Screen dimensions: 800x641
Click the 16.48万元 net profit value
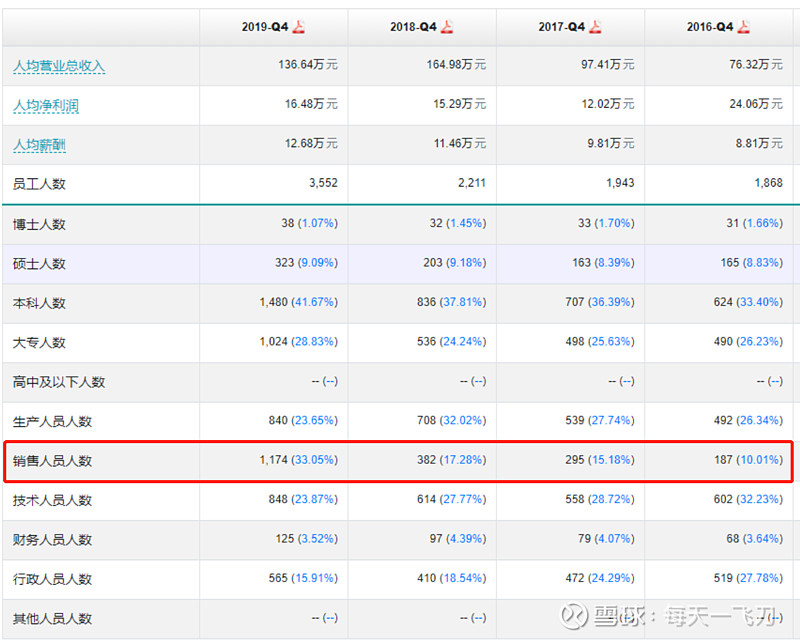[311, 104]
